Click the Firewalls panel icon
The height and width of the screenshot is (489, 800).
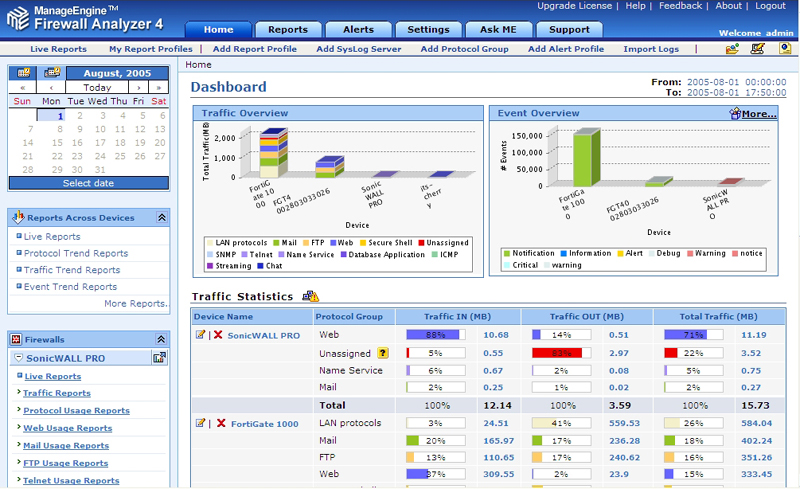[16, 339]
